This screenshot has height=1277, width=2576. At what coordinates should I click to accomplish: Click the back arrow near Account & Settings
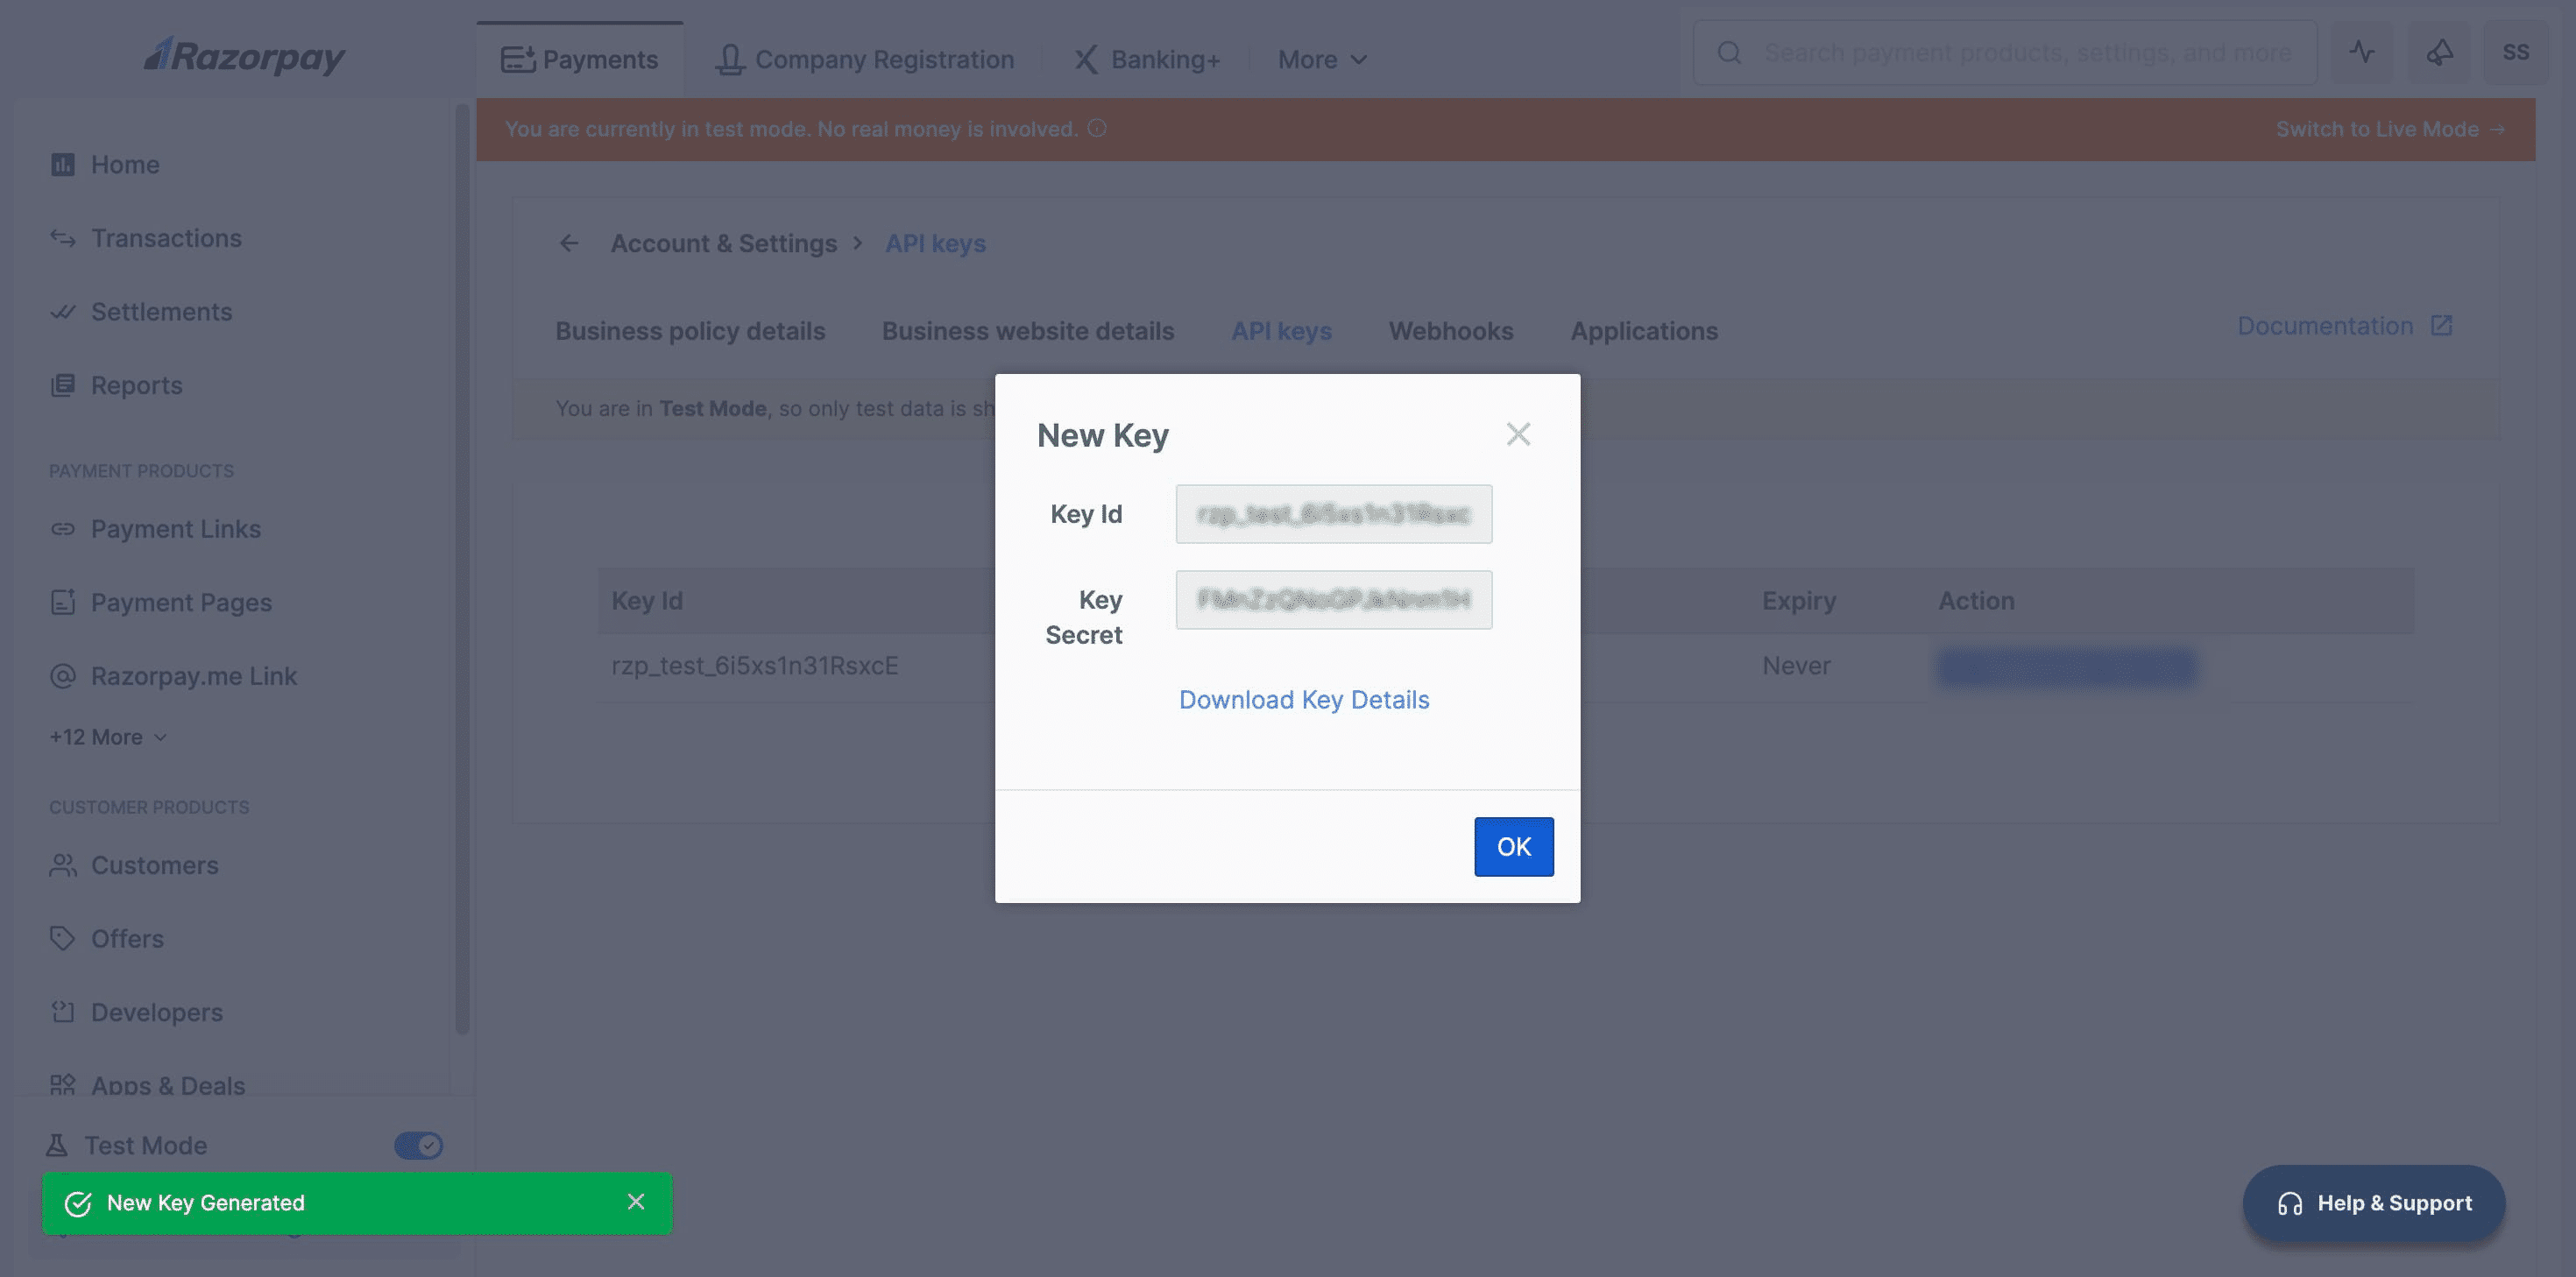[569, 243]
